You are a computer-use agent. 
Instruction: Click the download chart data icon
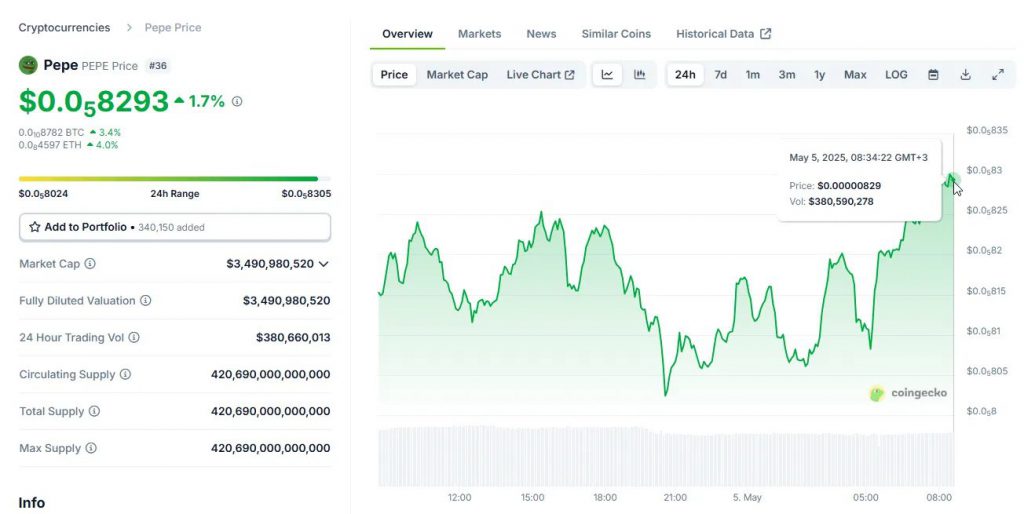click(965, 74)
